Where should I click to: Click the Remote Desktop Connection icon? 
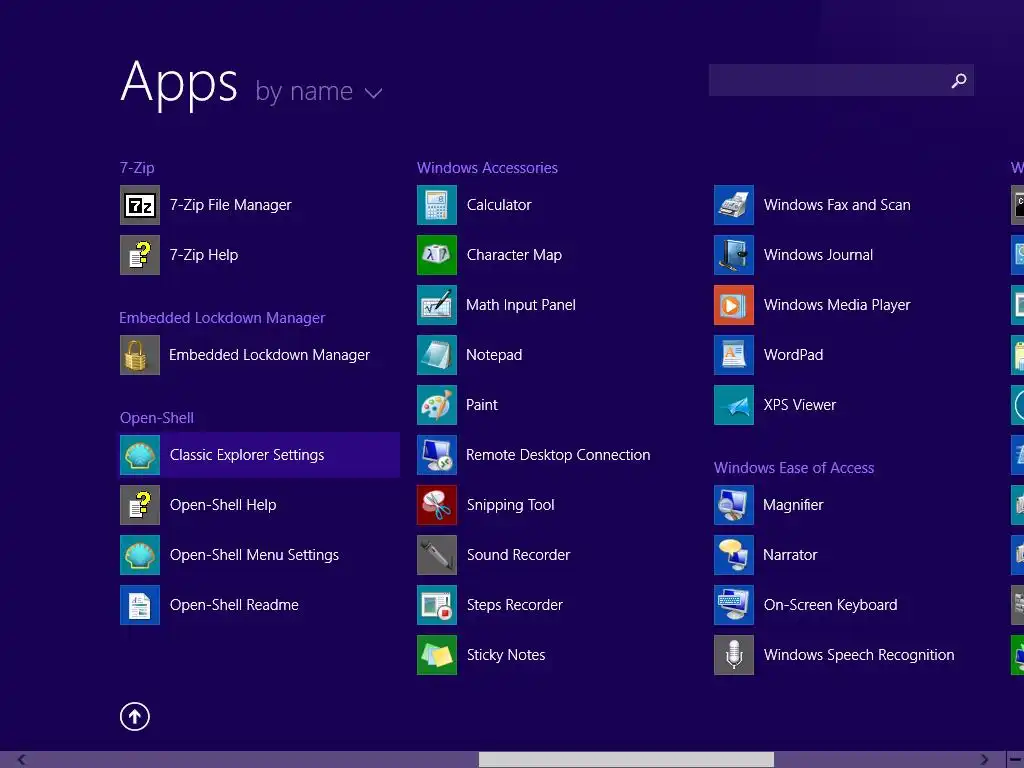pyautogui.click(x=437, y=455)
